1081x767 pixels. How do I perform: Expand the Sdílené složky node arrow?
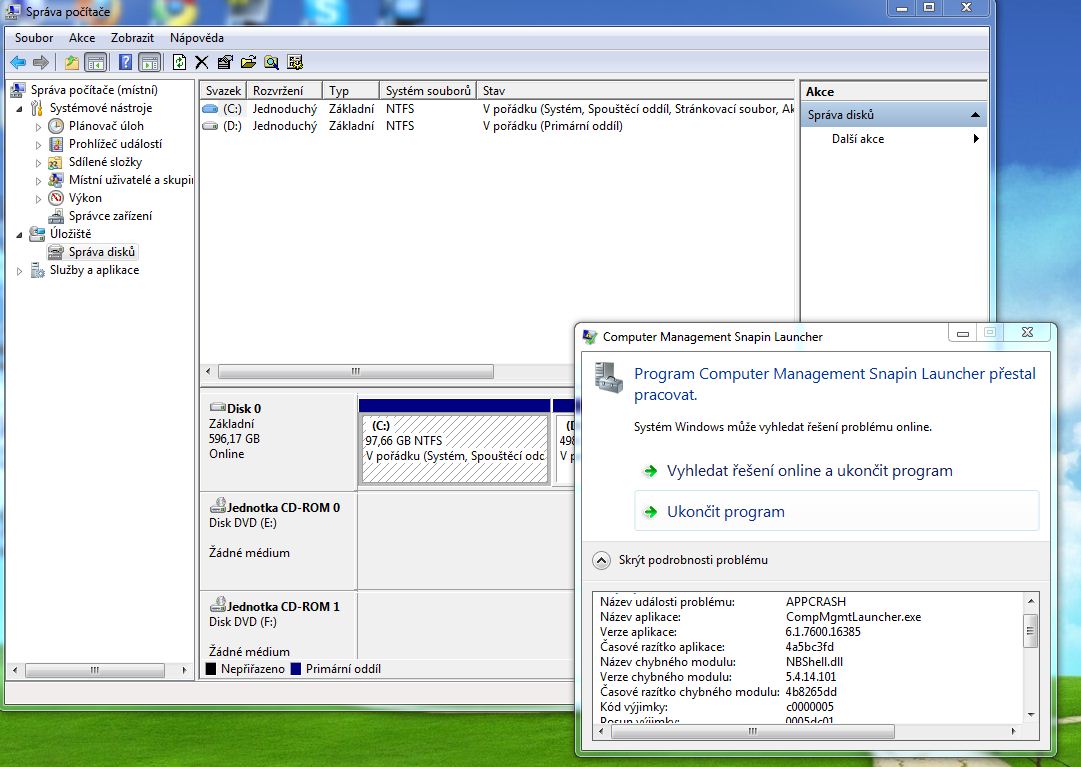click(x=39, y=163)
